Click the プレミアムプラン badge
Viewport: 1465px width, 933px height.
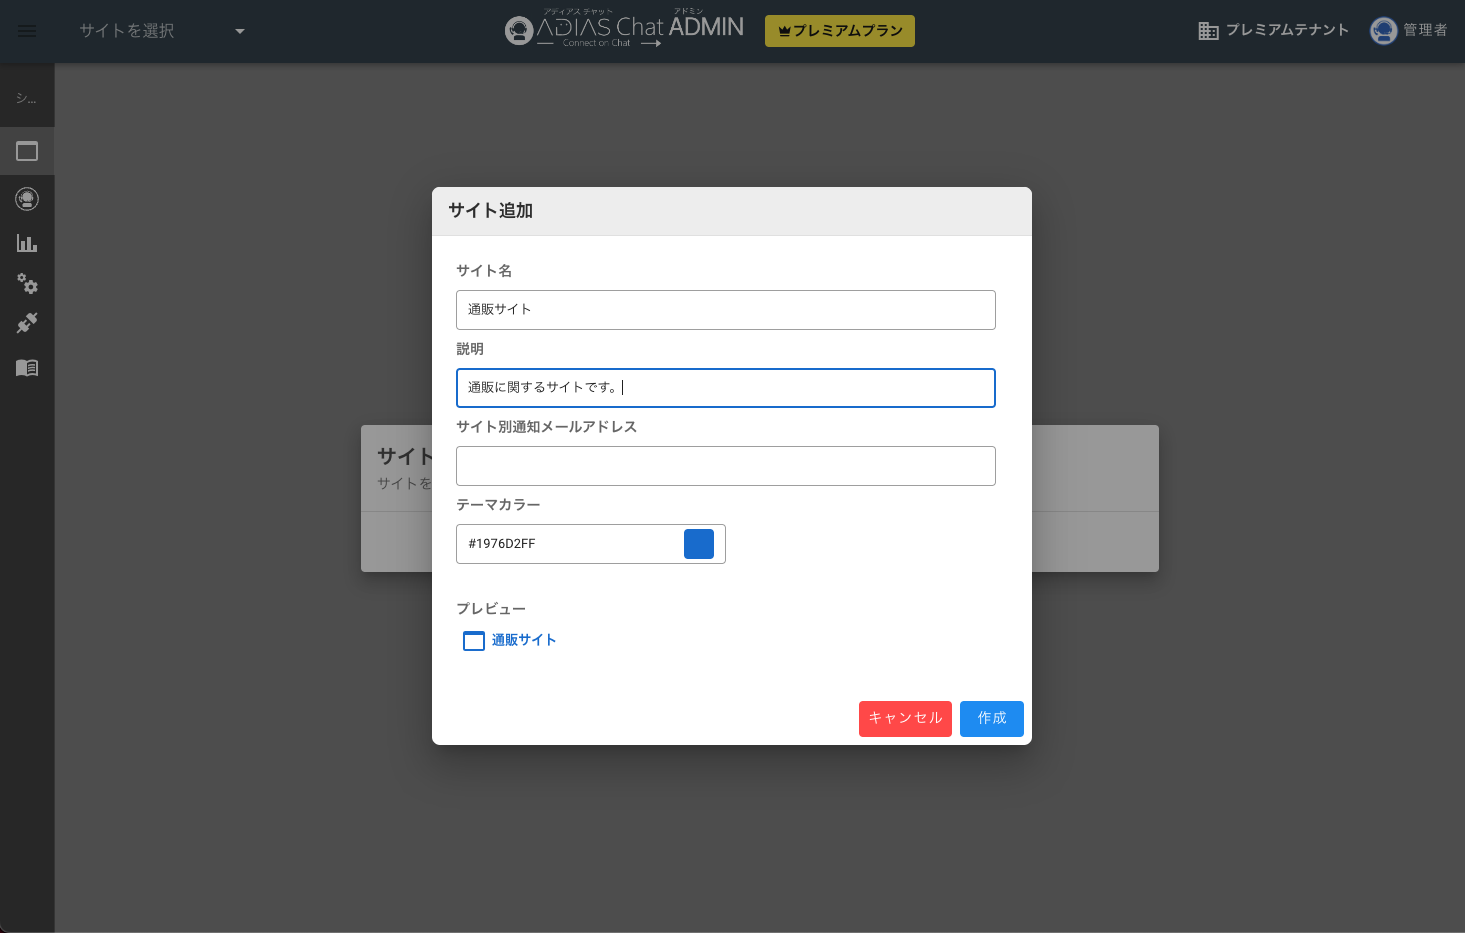839,31
